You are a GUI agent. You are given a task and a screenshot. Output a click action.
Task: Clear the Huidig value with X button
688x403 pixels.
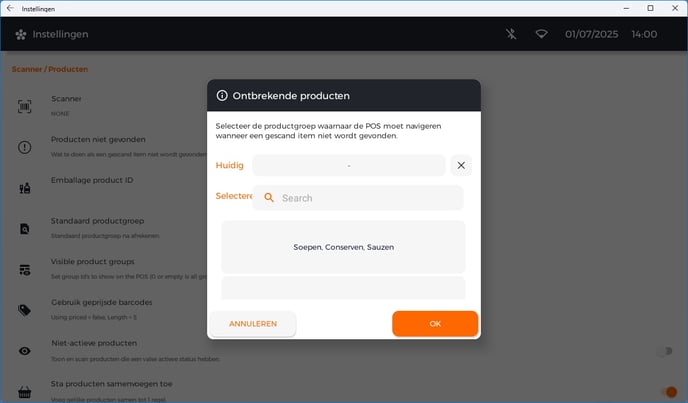tap(461, 165)
